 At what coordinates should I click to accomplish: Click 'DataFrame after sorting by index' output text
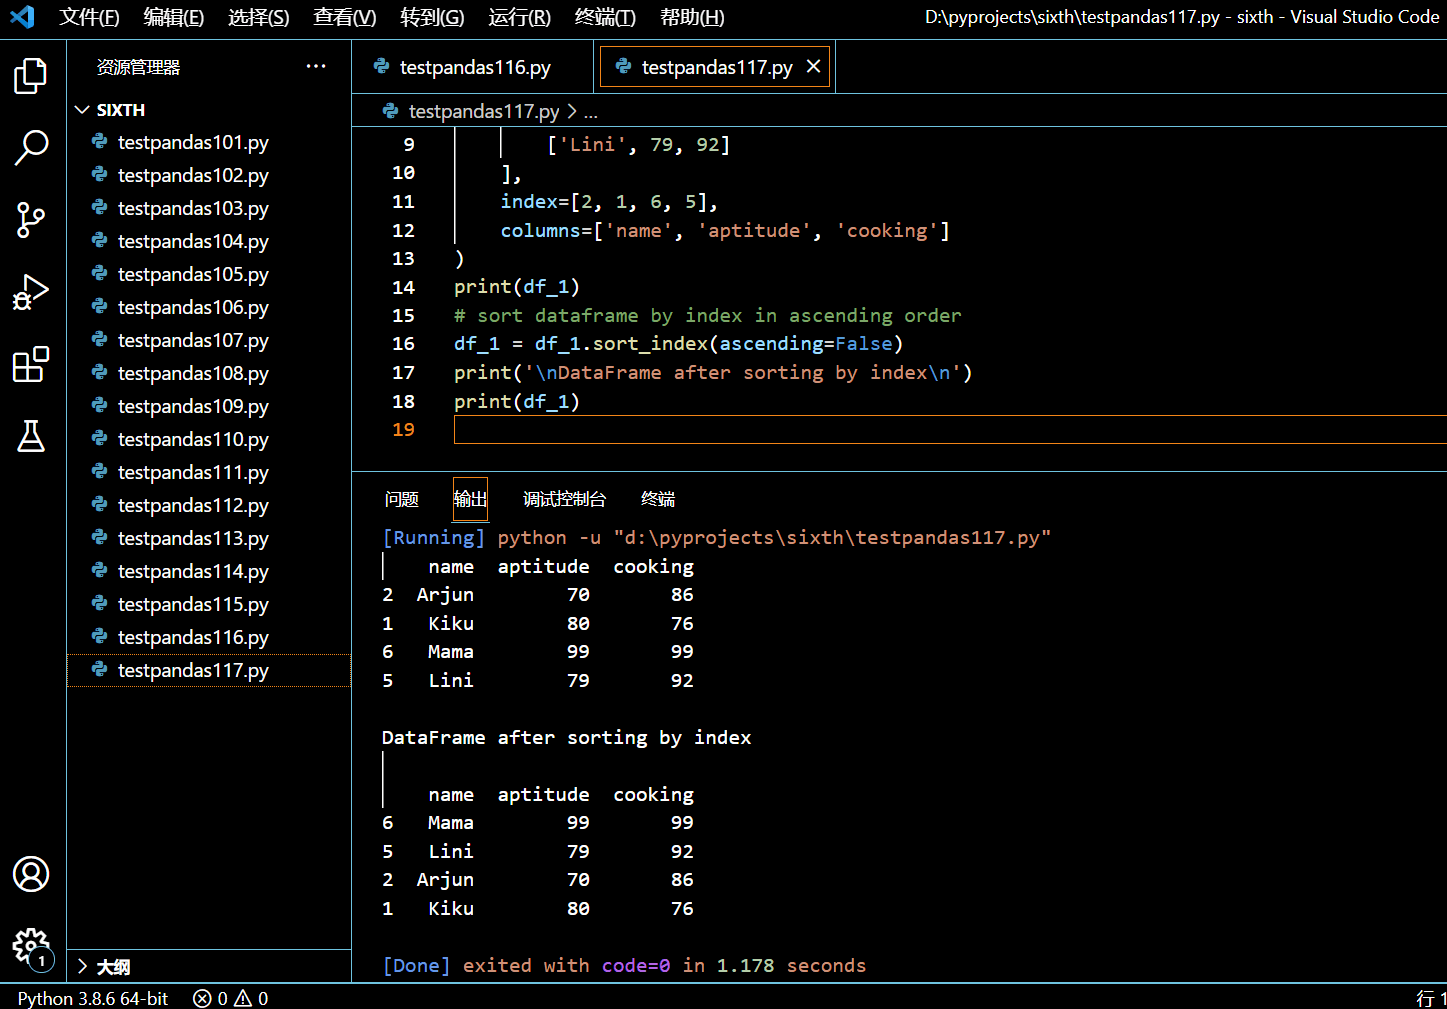(x=566, y=738)
